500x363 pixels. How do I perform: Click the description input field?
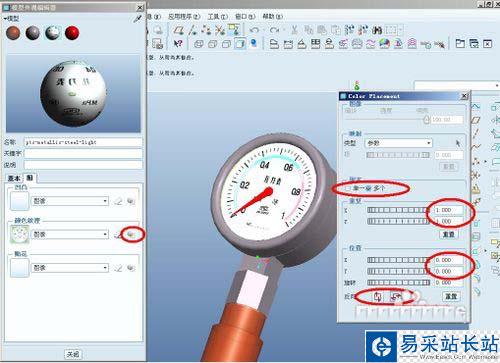coord(83,165)
